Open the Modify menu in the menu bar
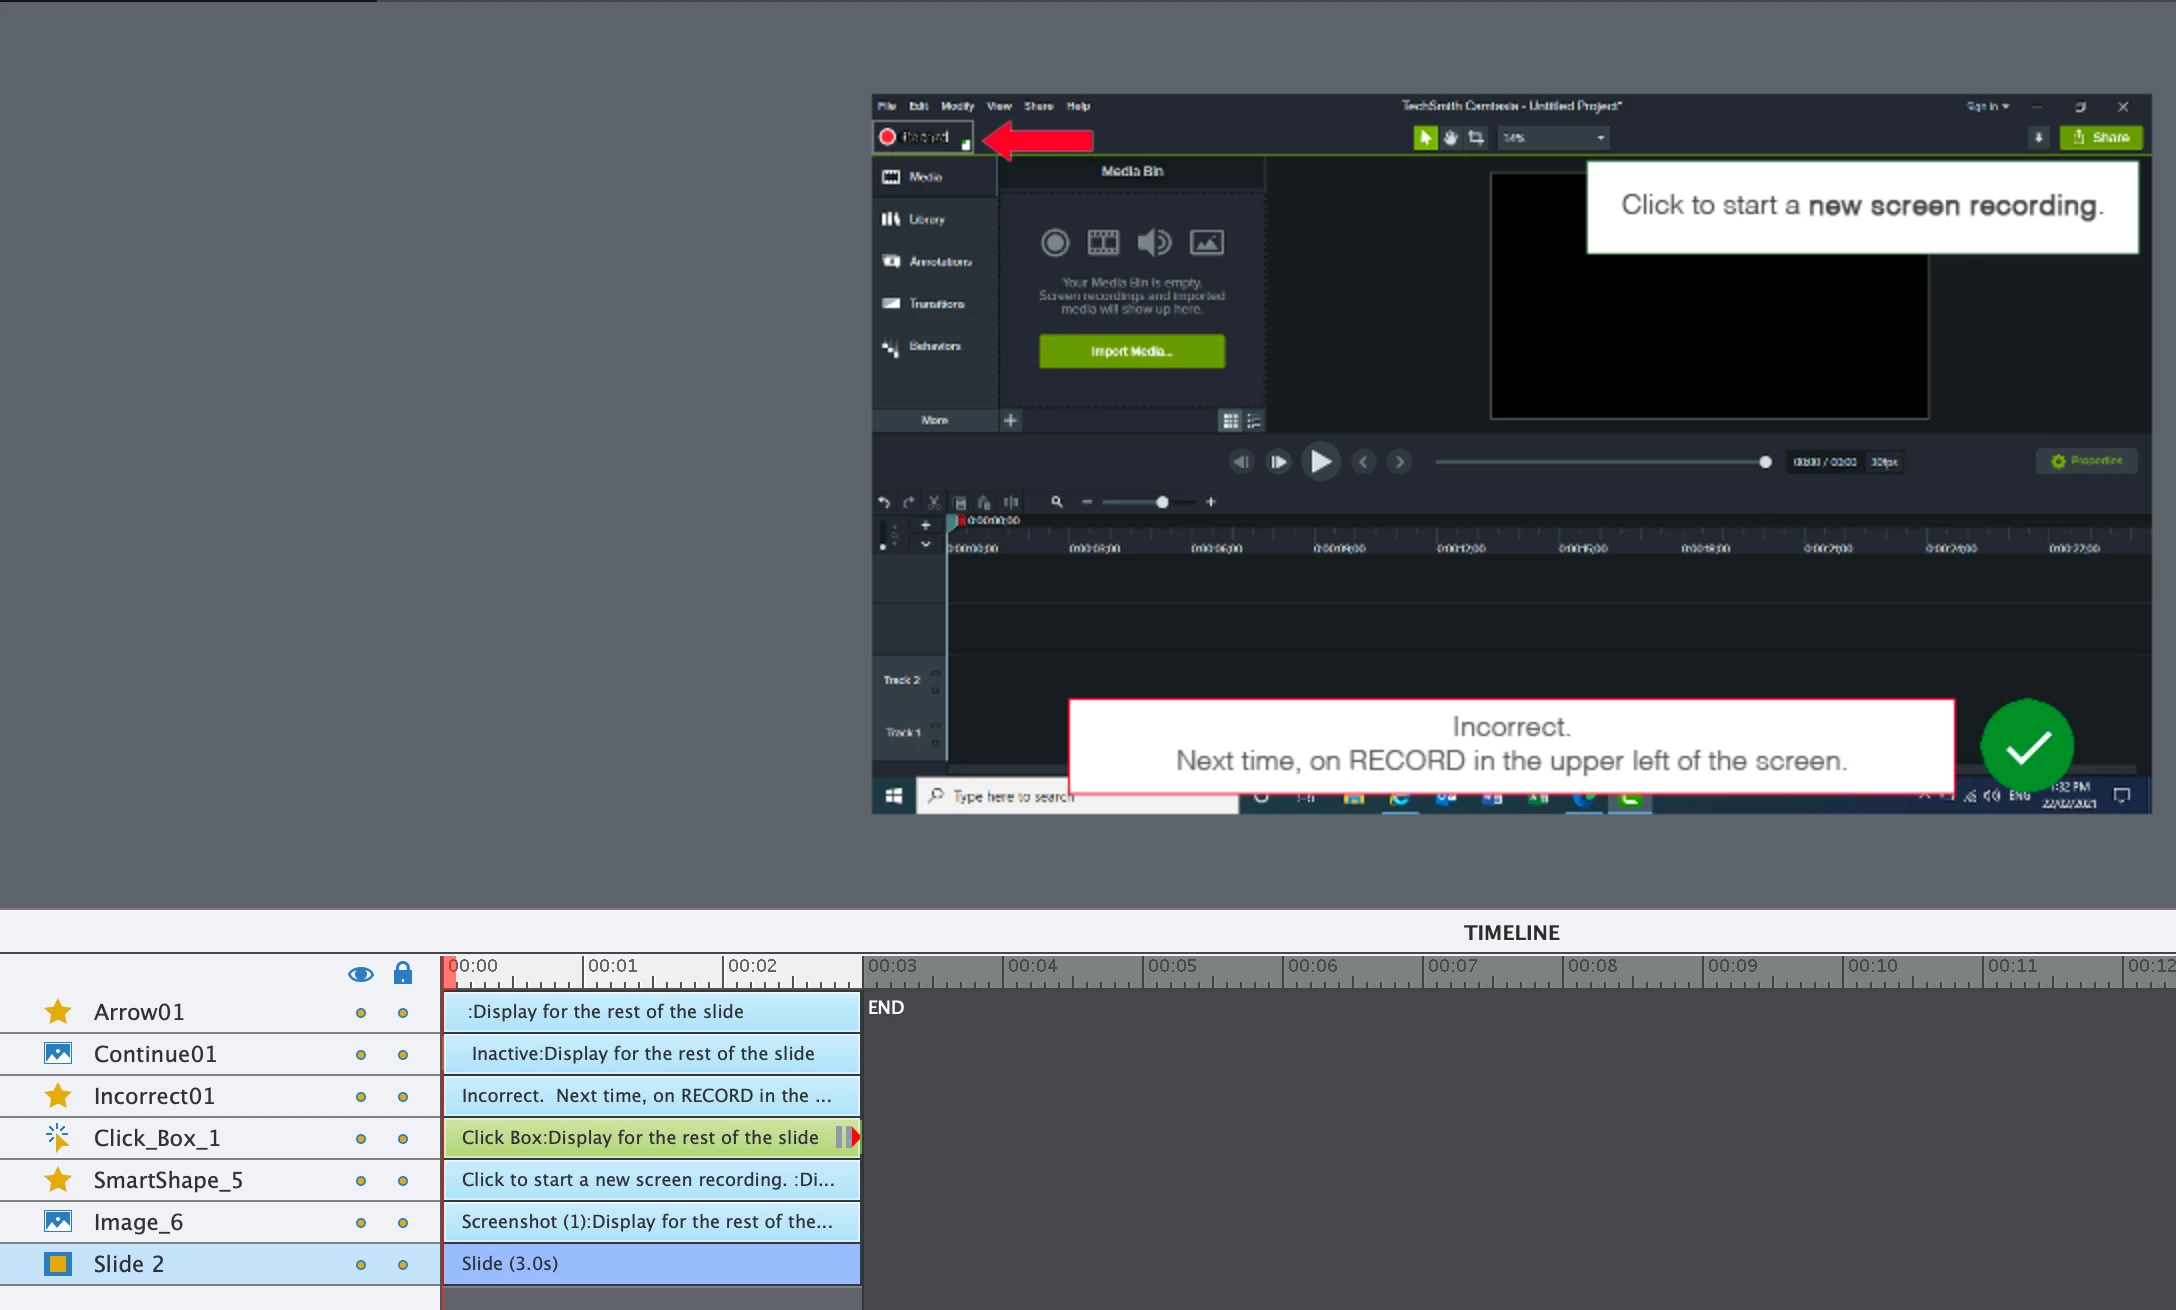 (x=956, y=106)
